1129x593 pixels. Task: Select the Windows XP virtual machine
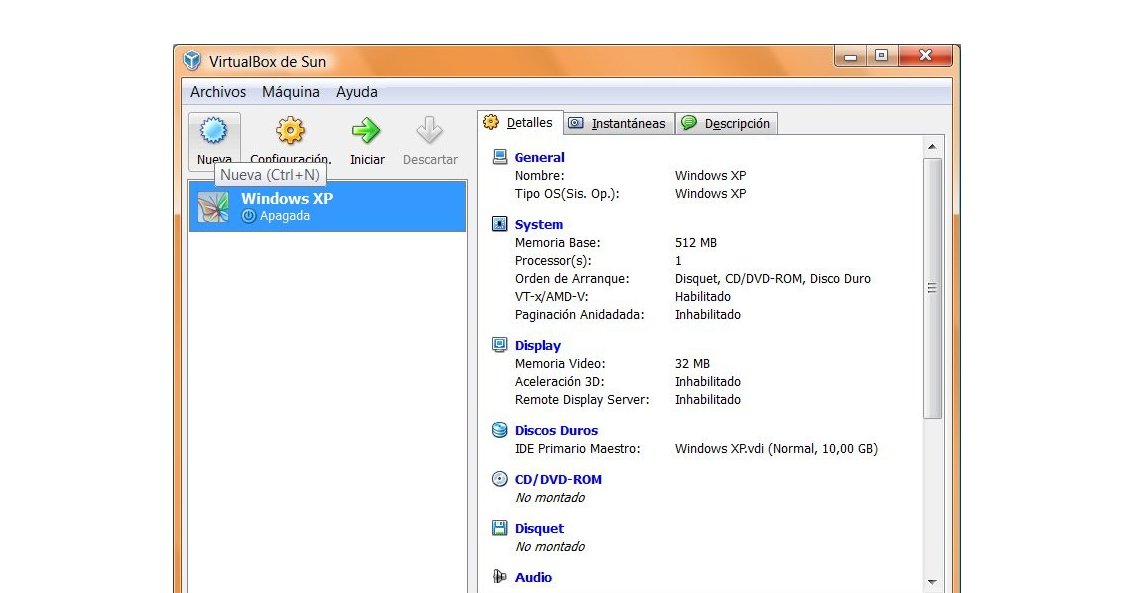point(287,198)
